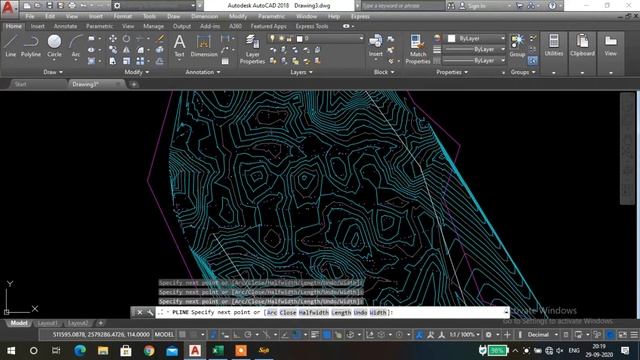Click the Move tool icon
This screenshot has width=640, height=360.
point(113,38)
